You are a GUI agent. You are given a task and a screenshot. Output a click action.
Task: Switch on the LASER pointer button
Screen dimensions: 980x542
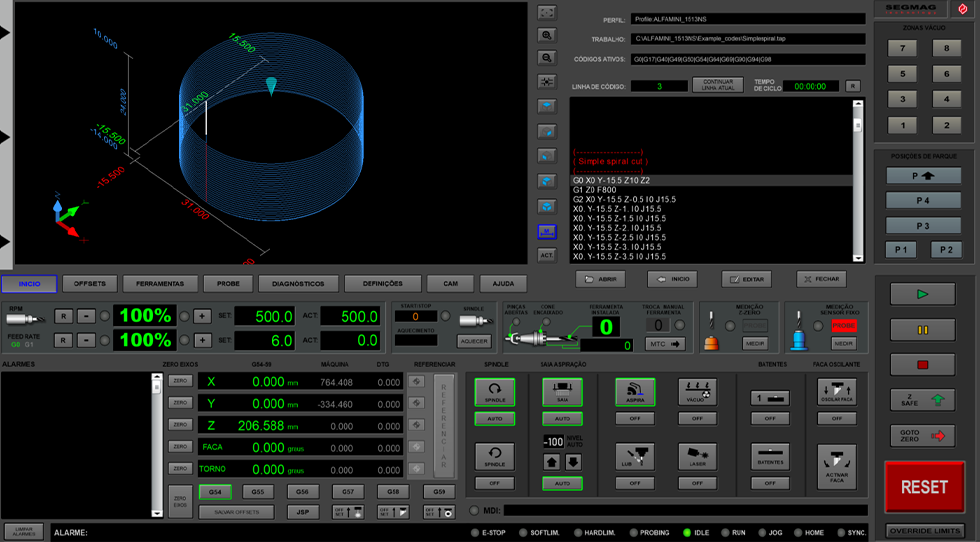pyautogui.click(x=698, y=456)
